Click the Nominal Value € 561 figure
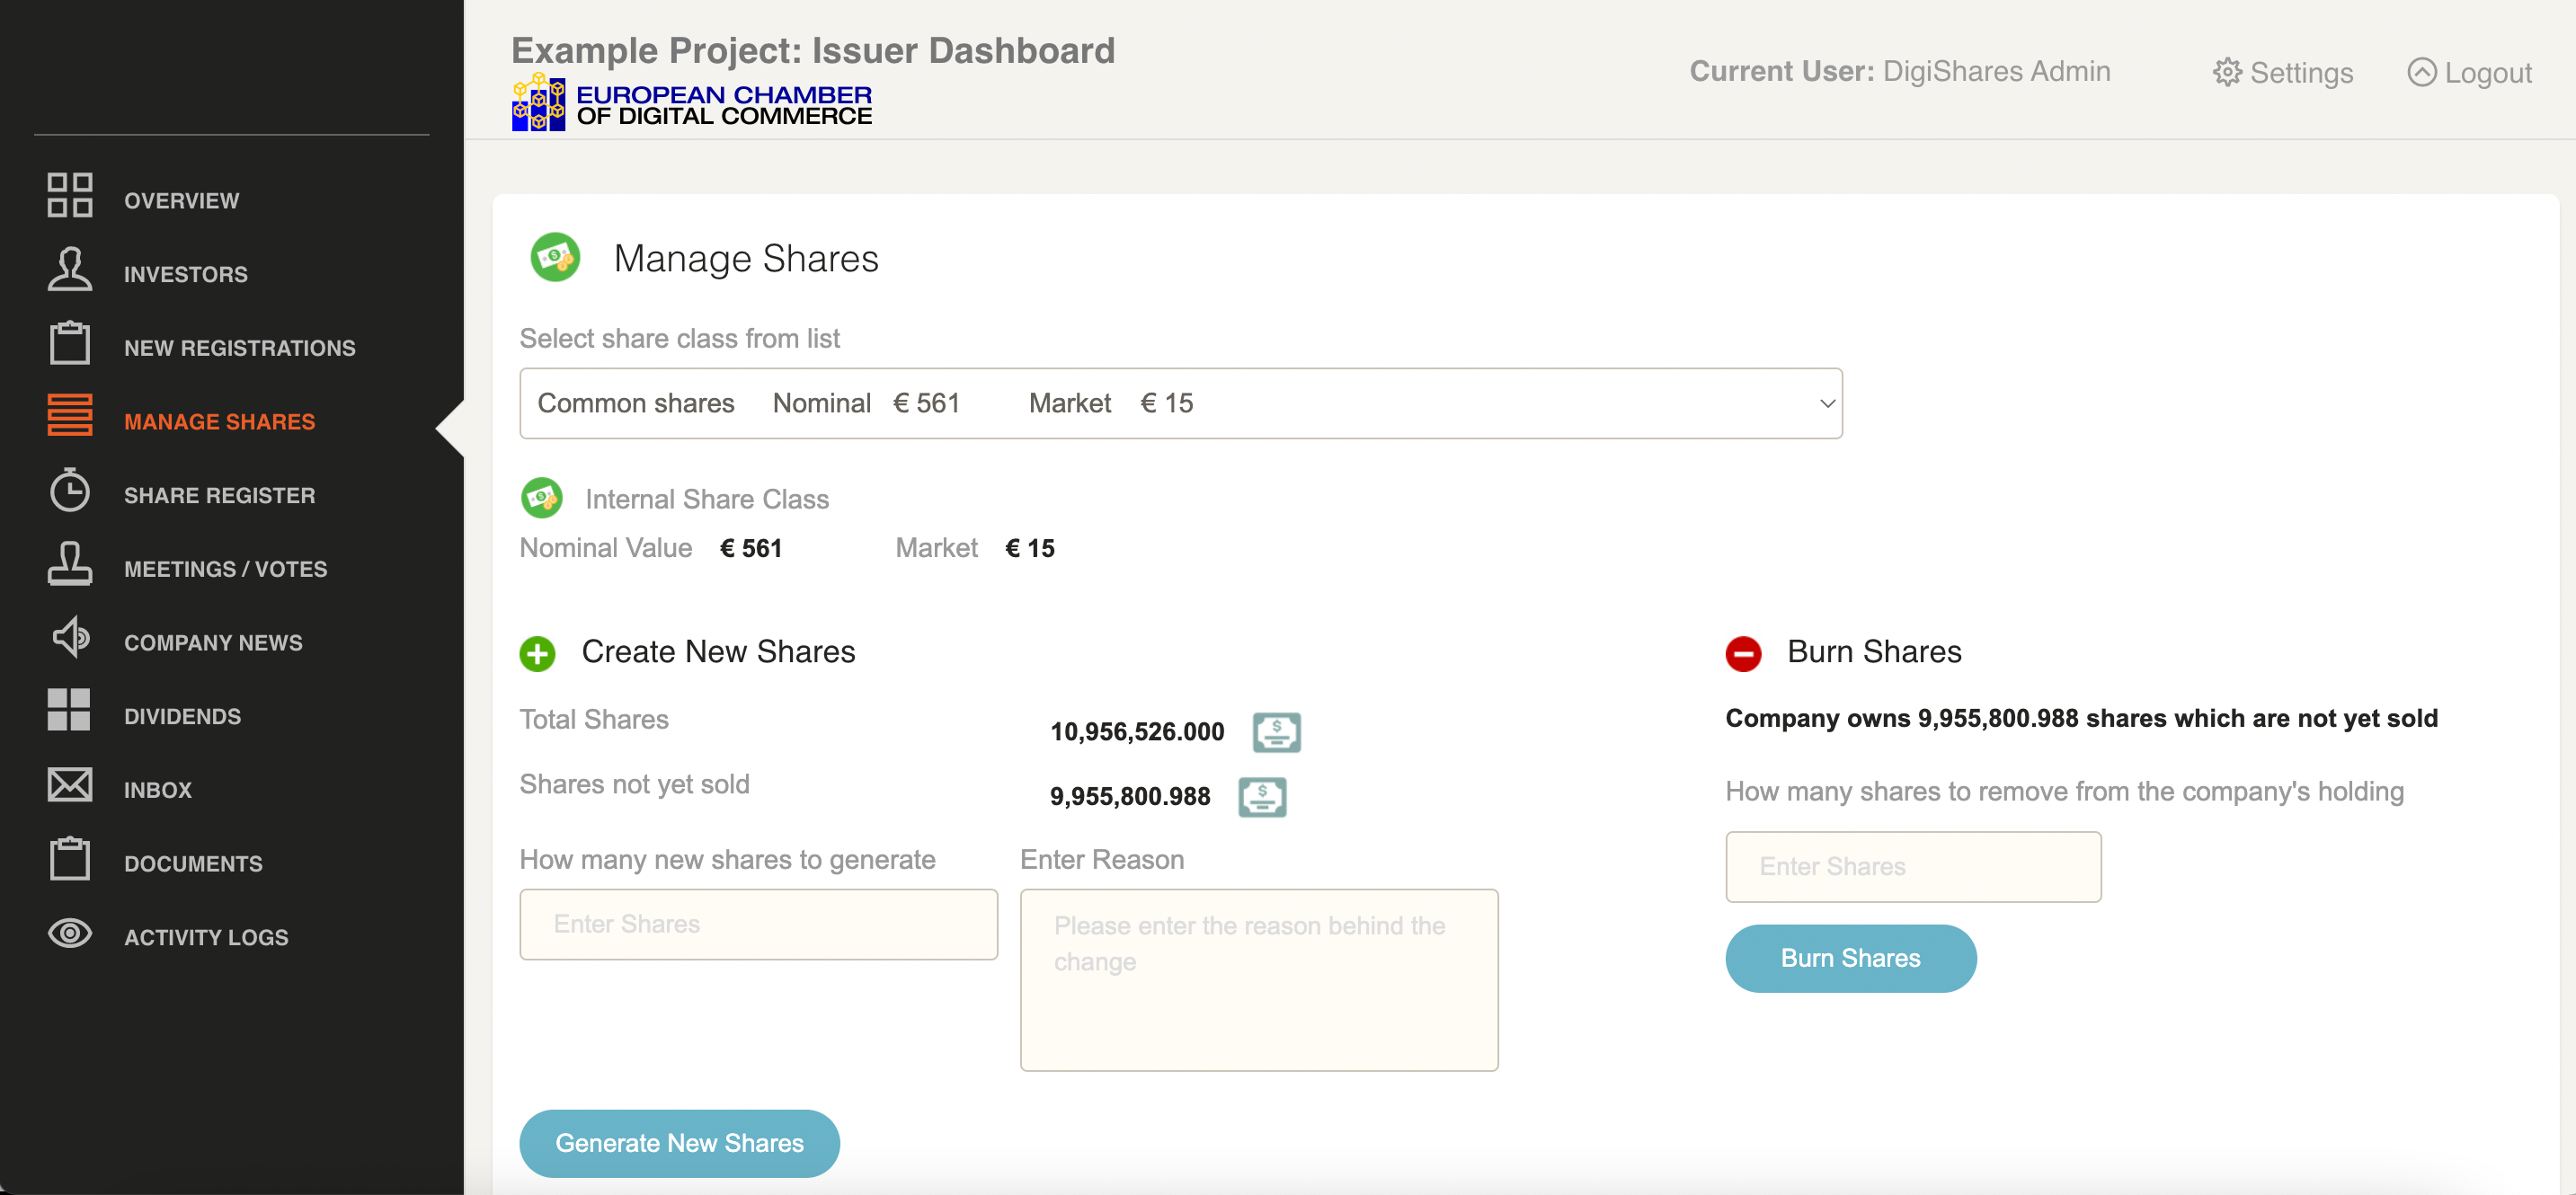2576x1195 pixels. click(x=750, y=548)
